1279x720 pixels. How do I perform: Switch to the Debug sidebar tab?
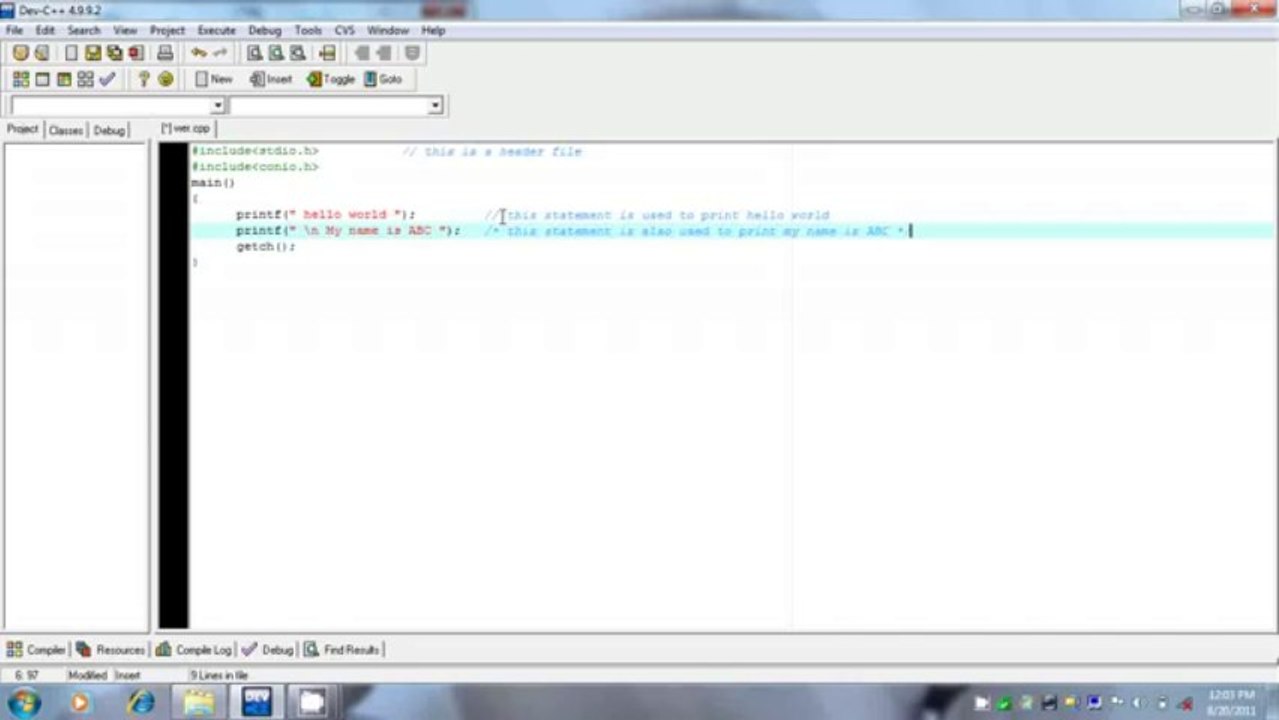pyautogui.click(x=109, y=130)
